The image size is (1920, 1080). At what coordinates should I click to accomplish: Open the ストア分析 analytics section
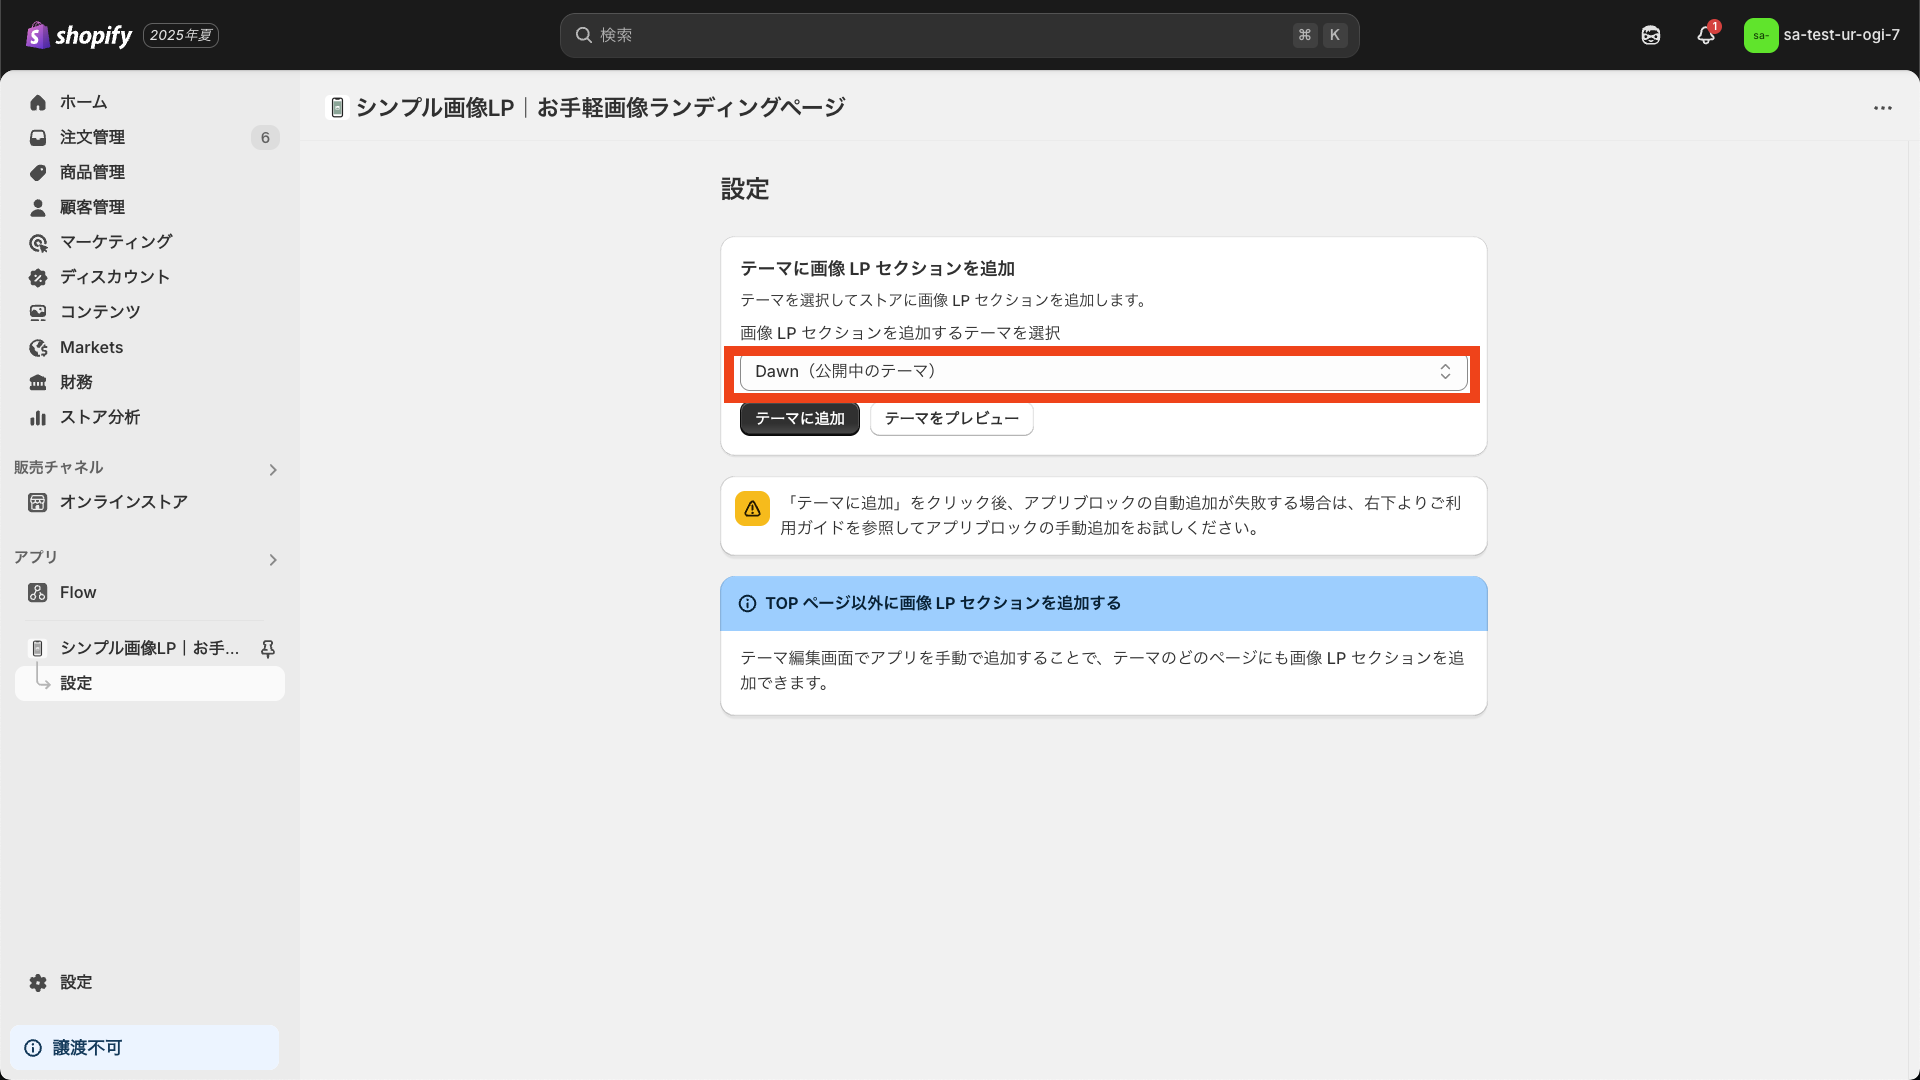tap(99, 417)
